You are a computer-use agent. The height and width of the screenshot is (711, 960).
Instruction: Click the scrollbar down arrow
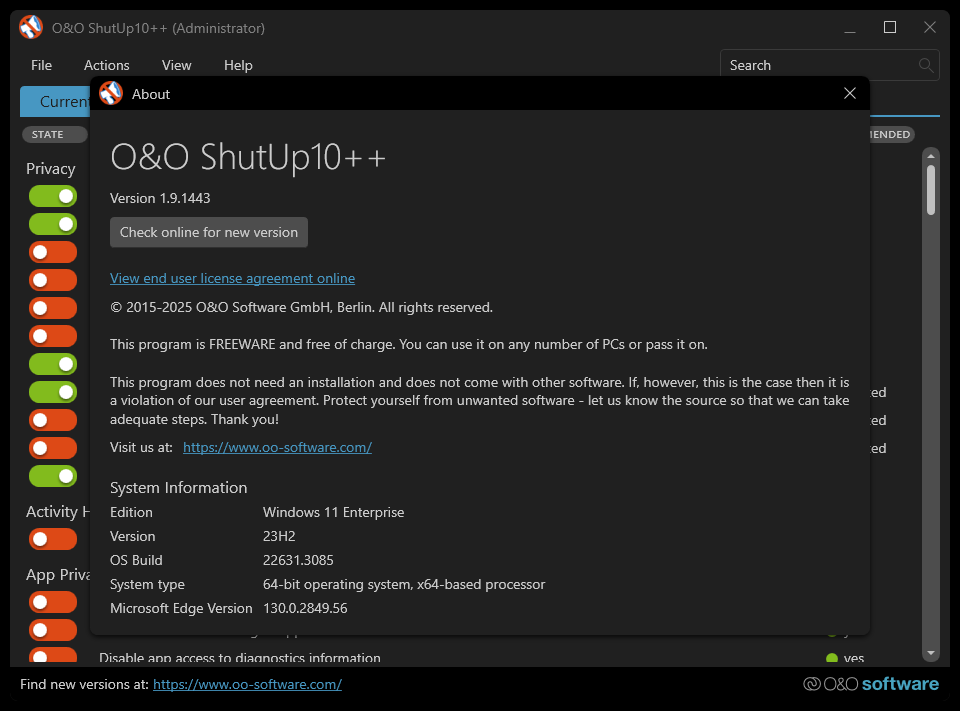pos(931,653)
